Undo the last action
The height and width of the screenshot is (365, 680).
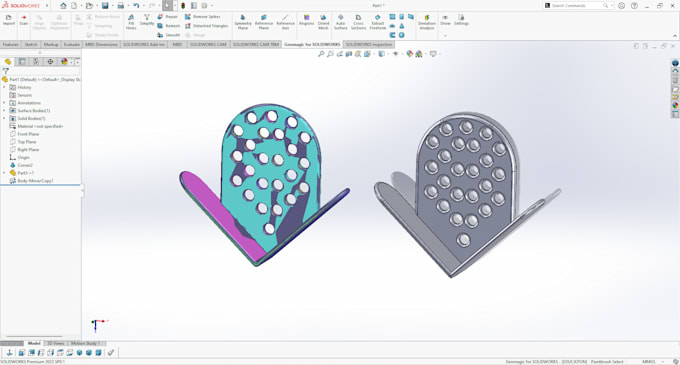(136, 6)
